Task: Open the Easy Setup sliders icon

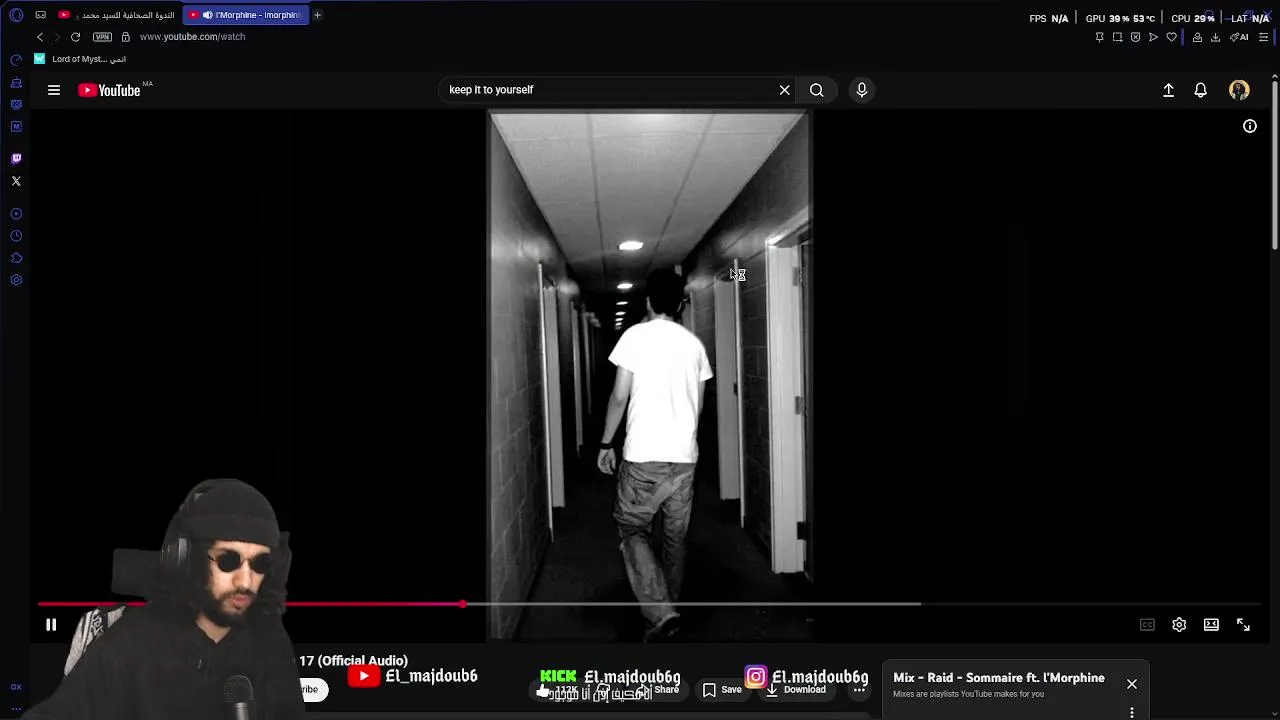Action: point(1263,37)
